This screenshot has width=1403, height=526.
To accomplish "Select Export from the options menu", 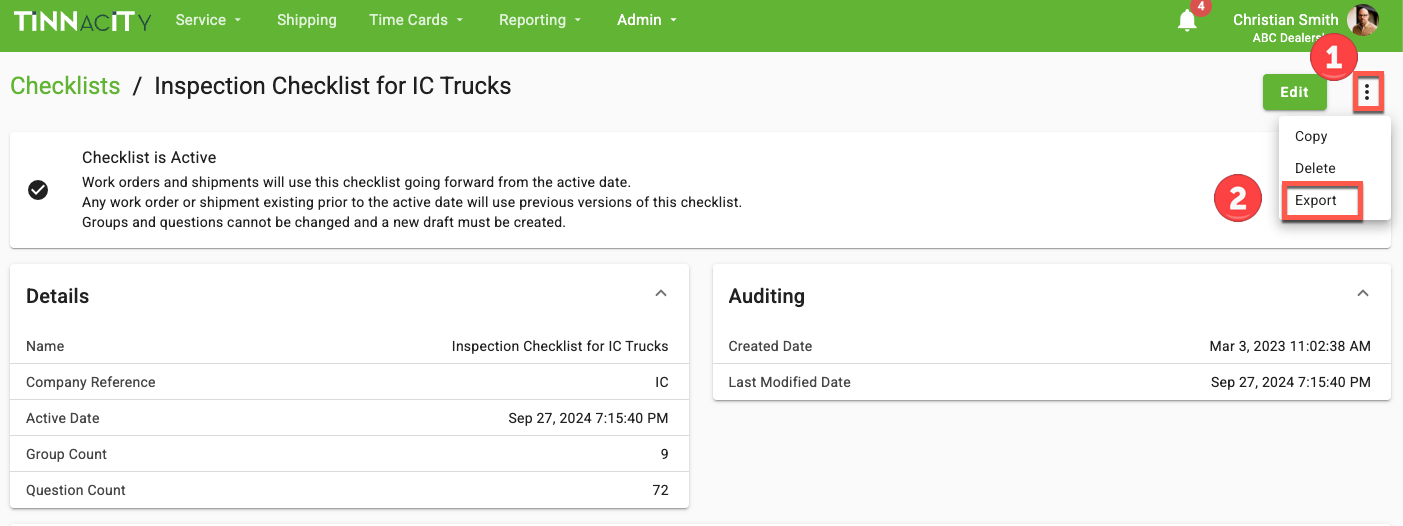I will [x=1316, y=200].
